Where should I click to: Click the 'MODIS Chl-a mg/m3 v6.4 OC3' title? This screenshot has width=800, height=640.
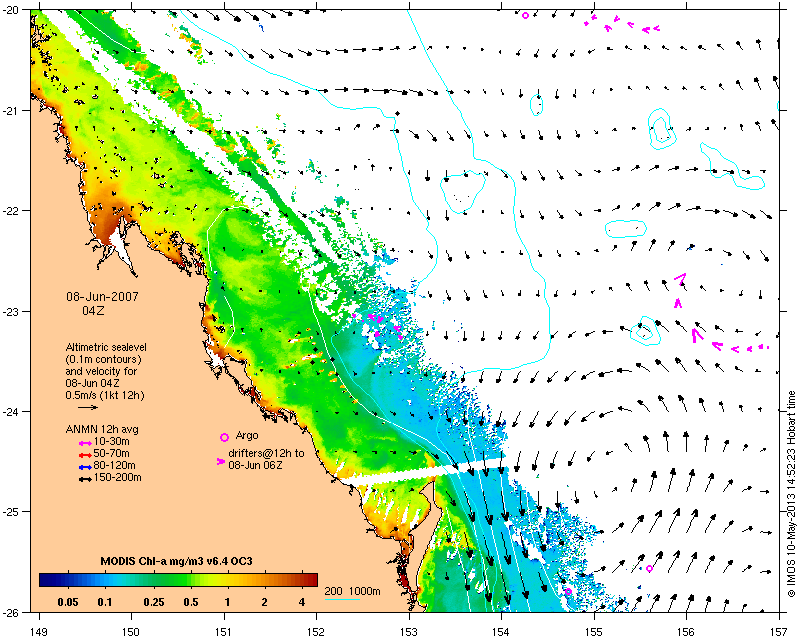point(177,561)
